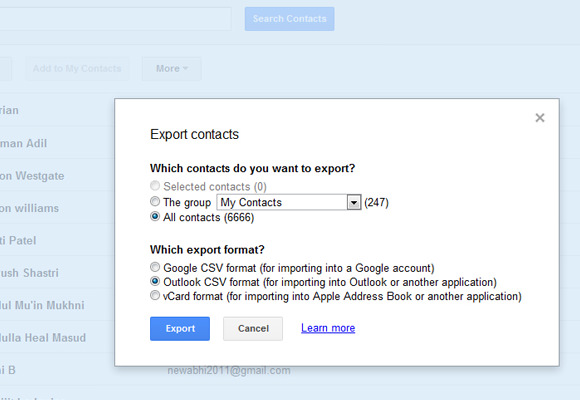Click inside the contacts search field

pos(115,19)
